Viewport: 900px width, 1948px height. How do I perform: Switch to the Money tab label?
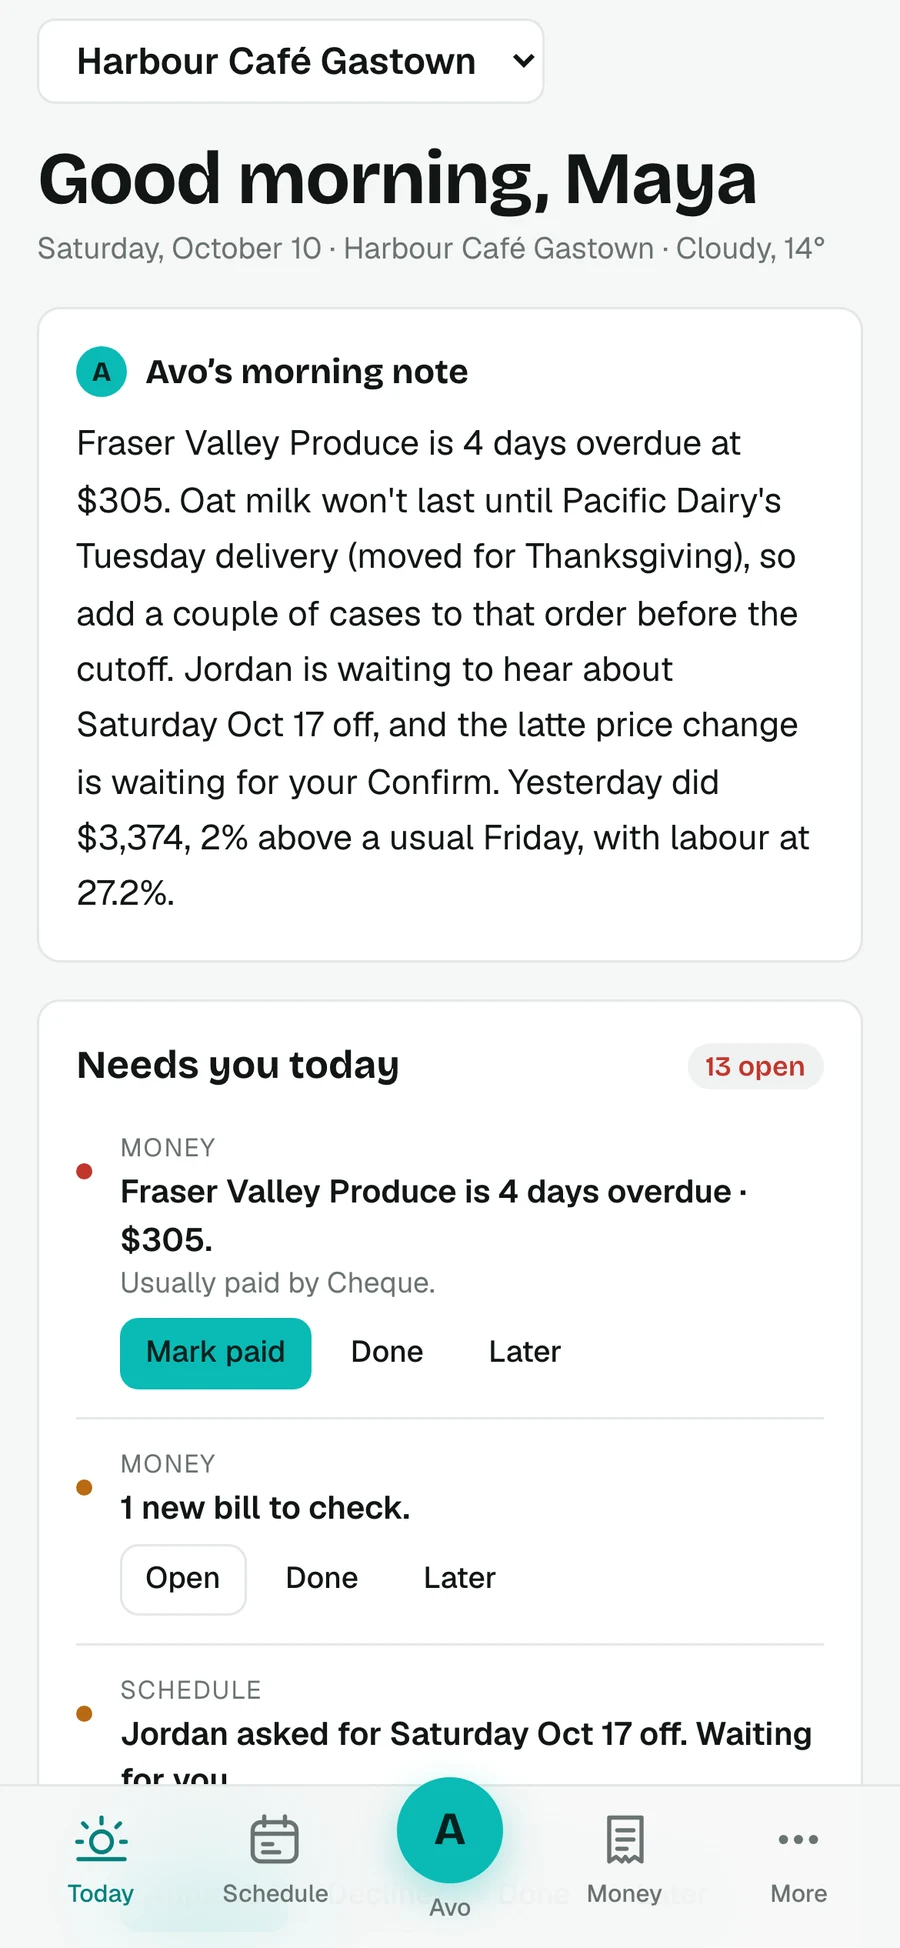625,1893
